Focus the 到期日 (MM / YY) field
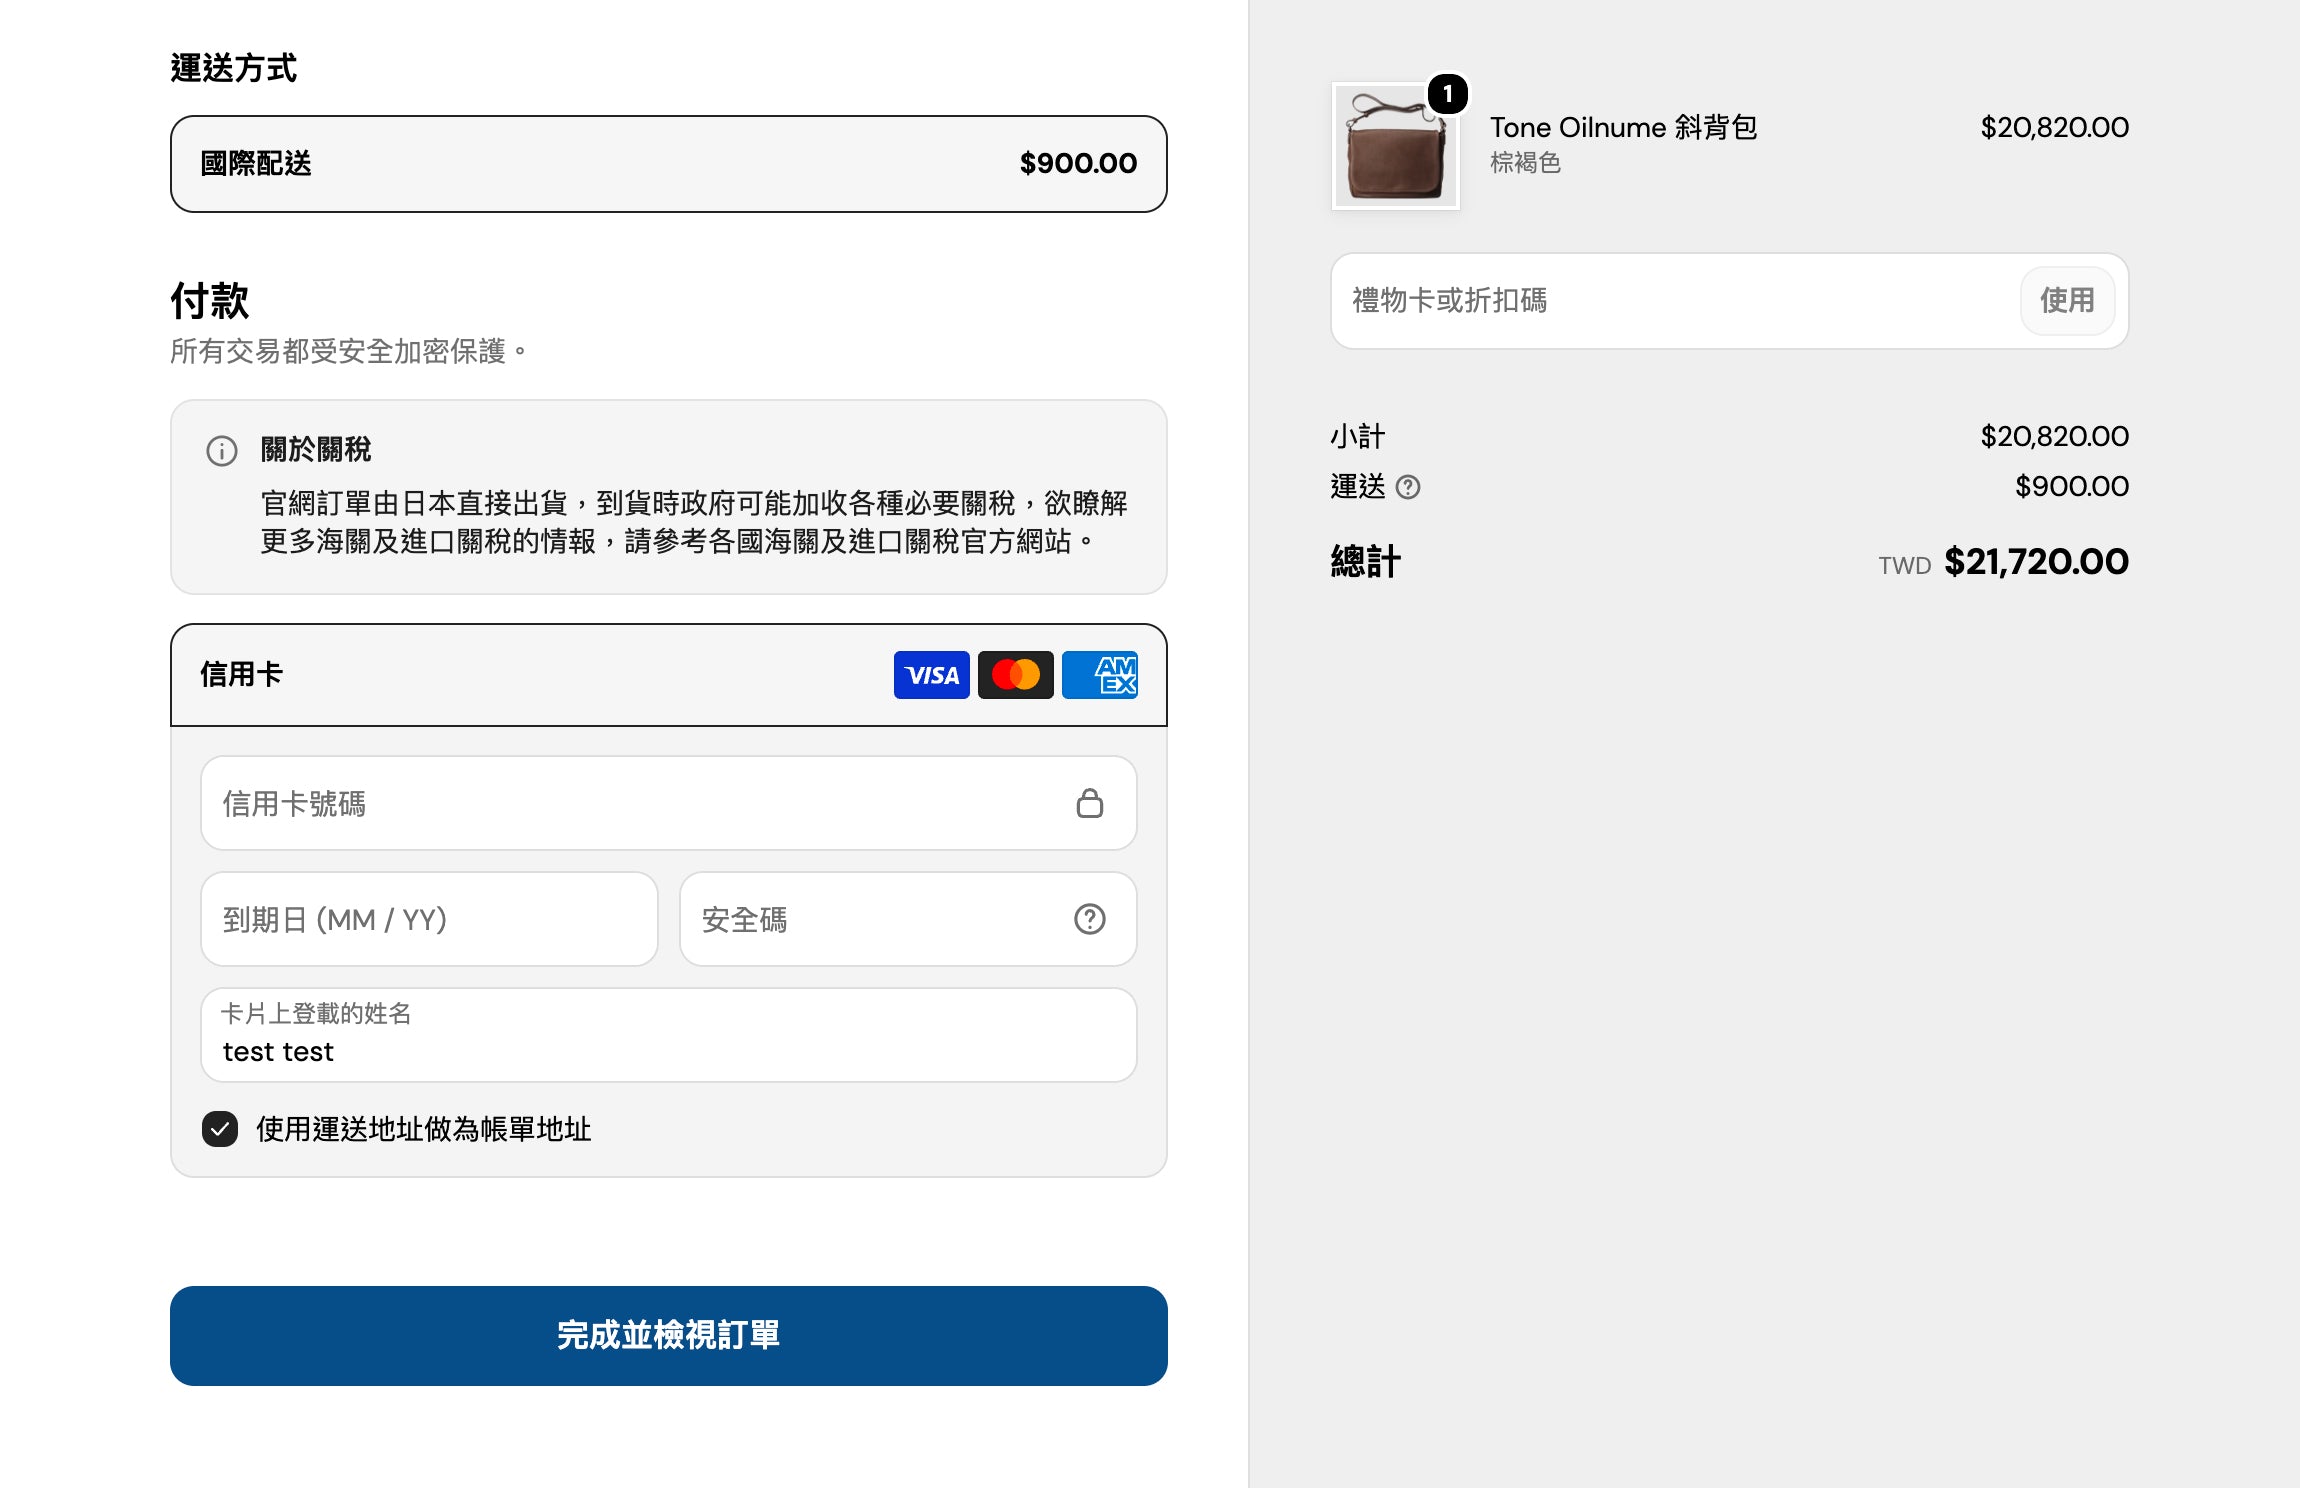Image resolution: width=2300 pixels, height=1488 pixels. point(430,919)
